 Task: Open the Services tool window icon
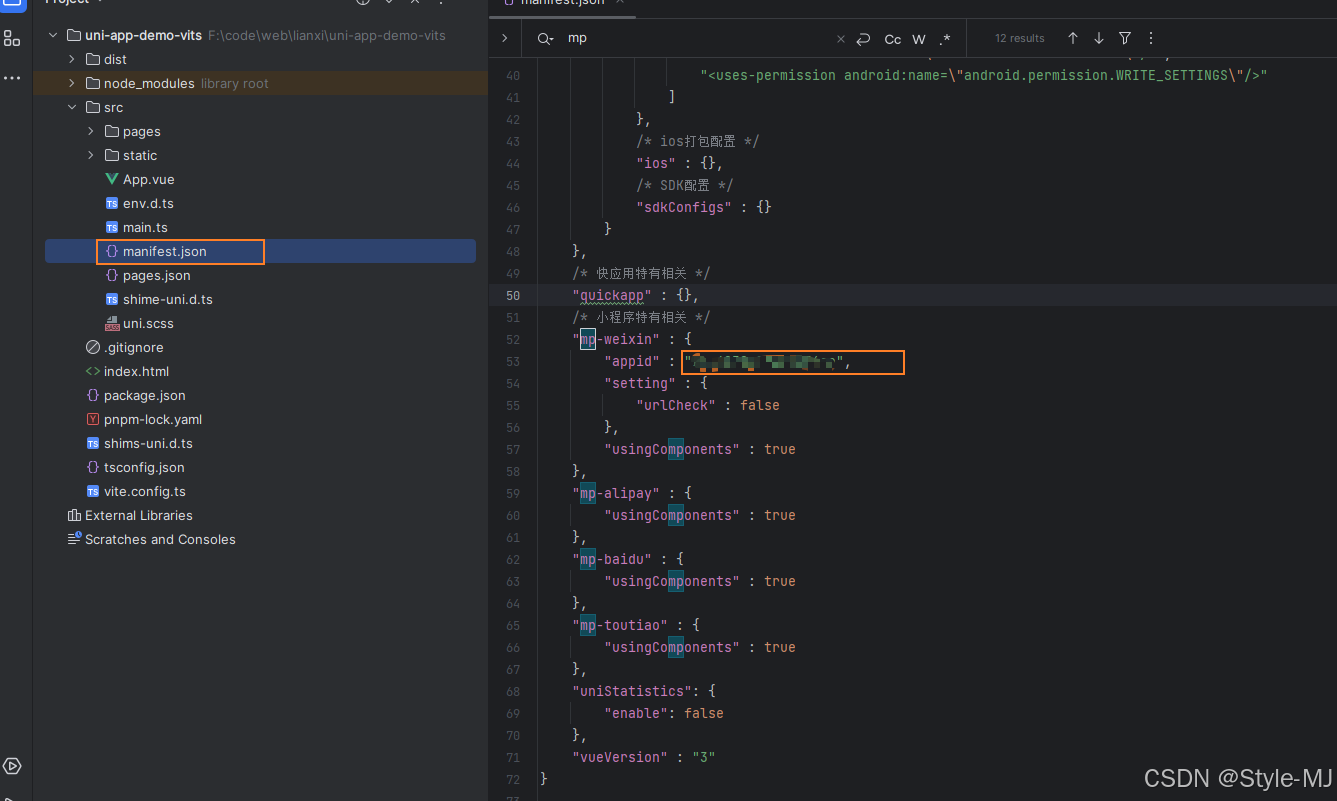pos(12,766)
